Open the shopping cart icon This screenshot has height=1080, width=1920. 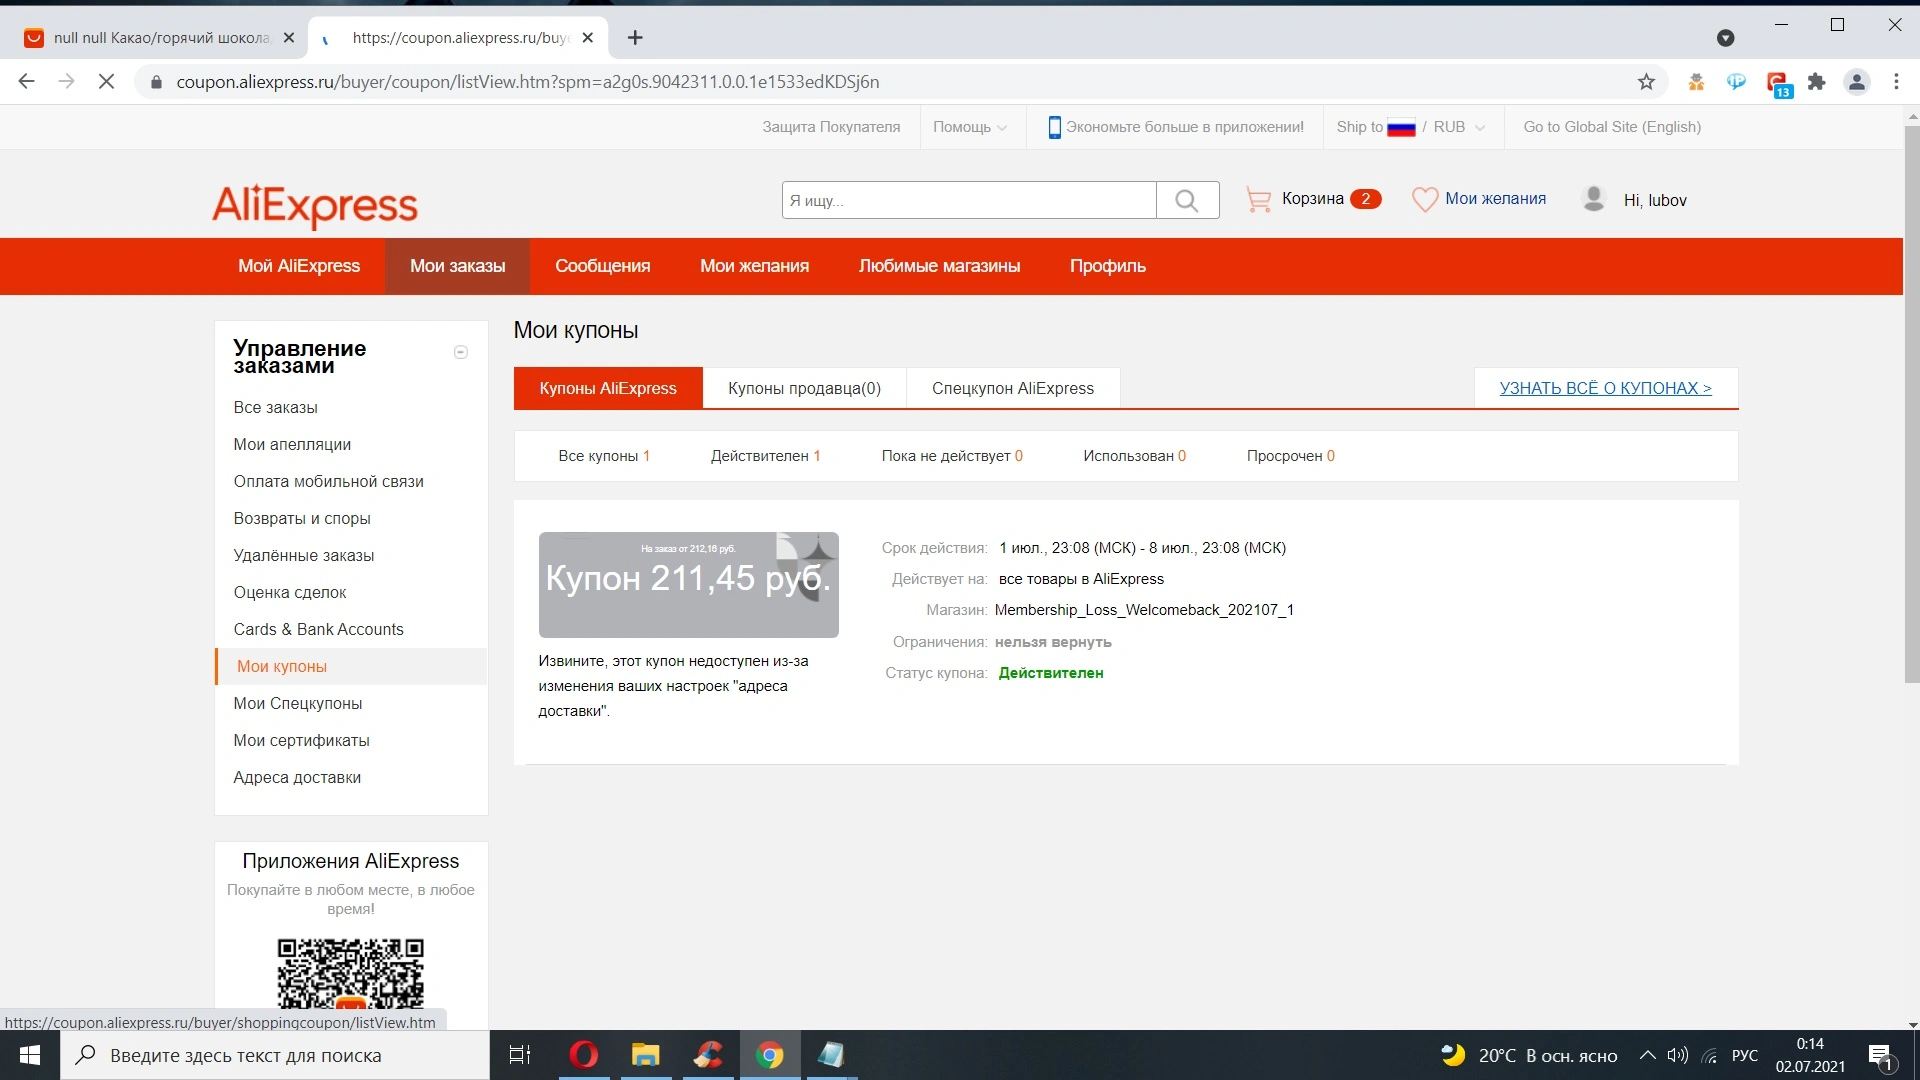coord(1258,199)
